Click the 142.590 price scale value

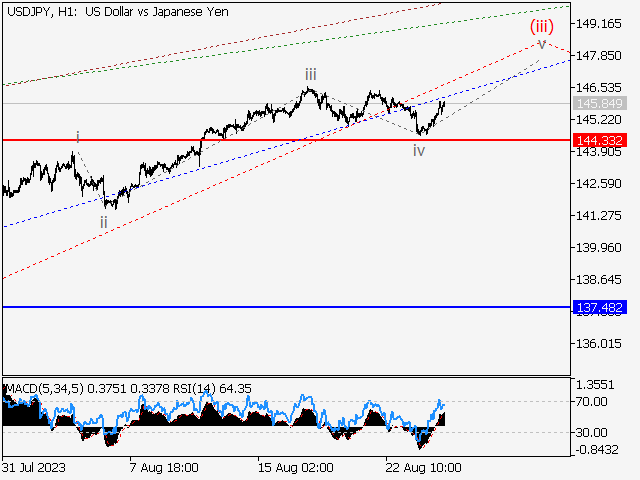598,184
